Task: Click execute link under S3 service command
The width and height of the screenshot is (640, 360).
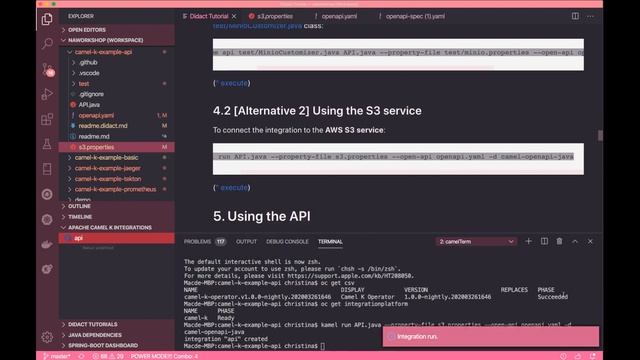Action: [234, 187]
